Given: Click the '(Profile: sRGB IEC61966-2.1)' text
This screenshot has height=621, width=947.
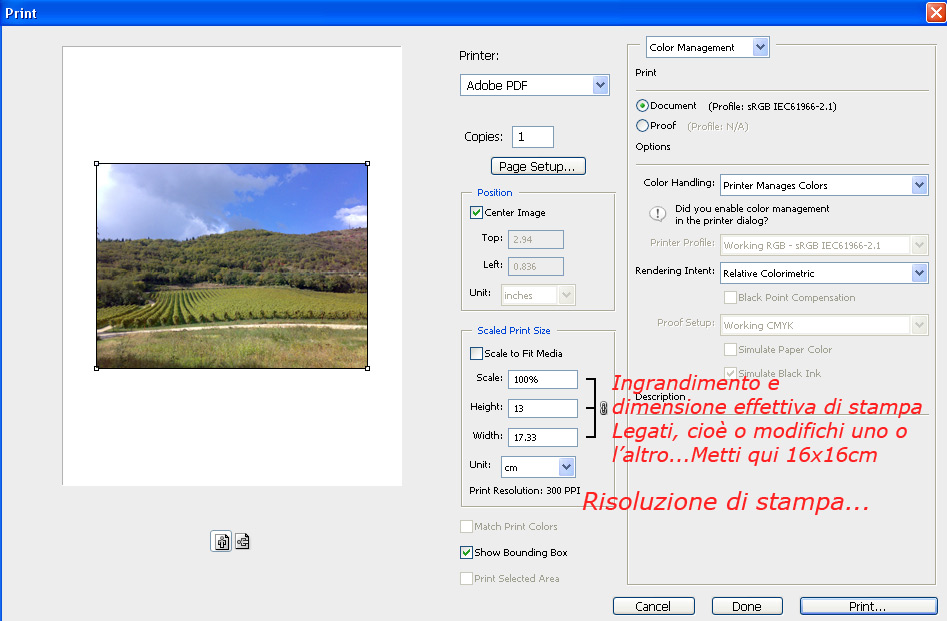Looking at the screenshot, I should click(772, 106).
